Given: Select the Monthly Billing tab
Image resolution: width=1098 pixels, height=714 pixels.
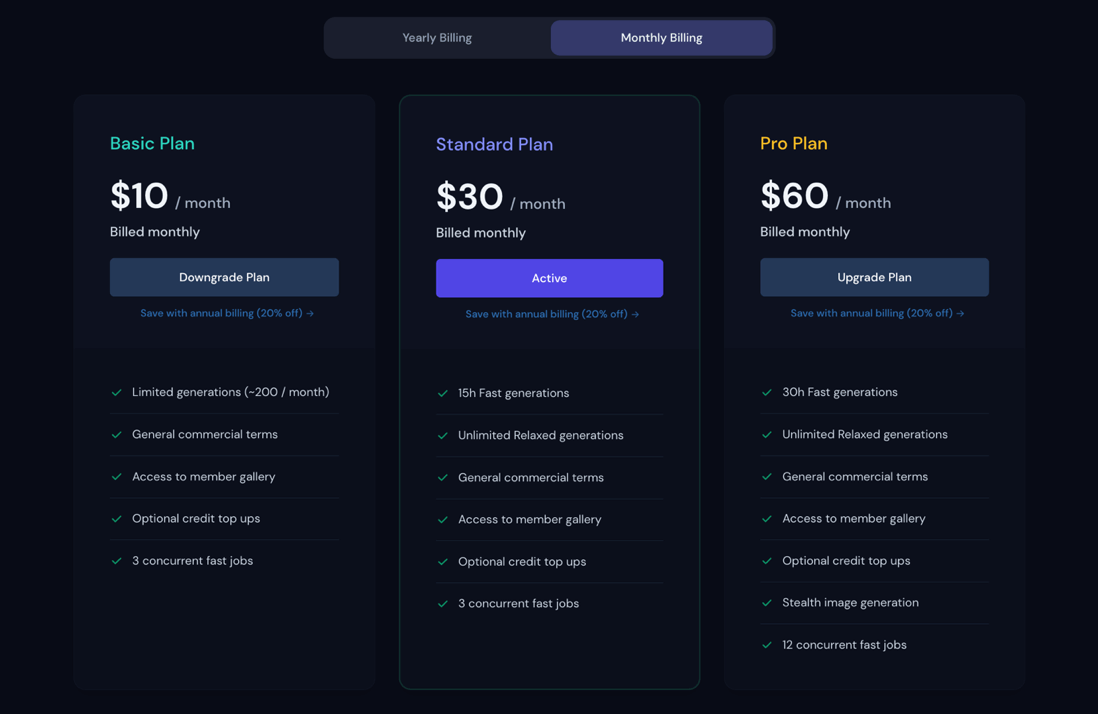Looking at the screenshot, I should point(661,38).
